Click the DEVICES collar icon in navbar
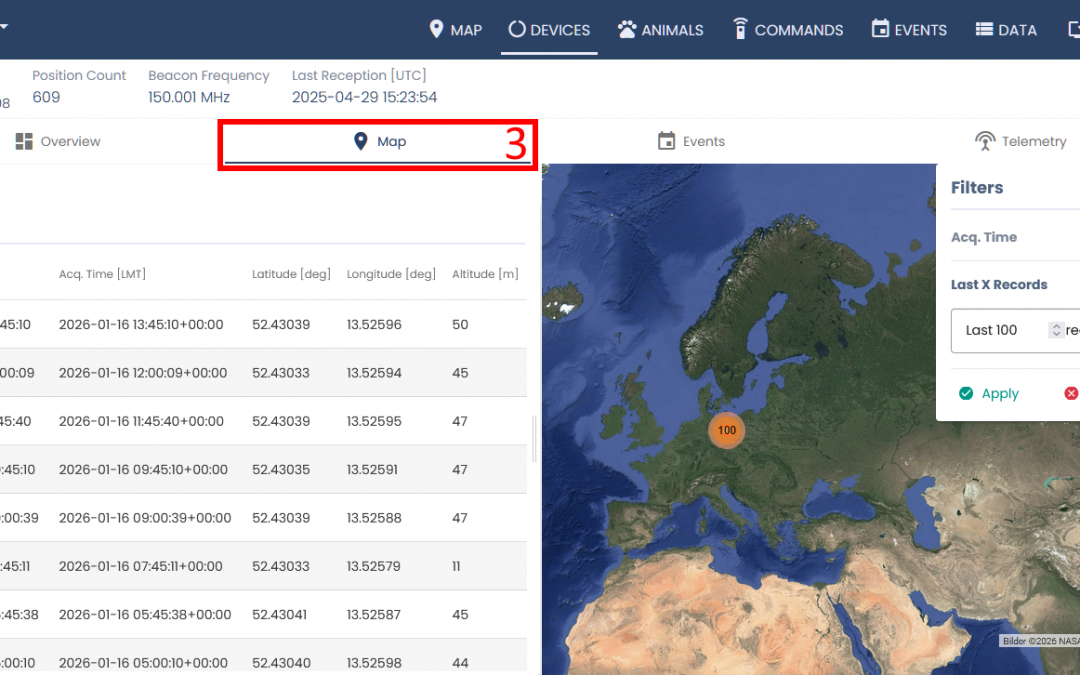 click(517, 29)
